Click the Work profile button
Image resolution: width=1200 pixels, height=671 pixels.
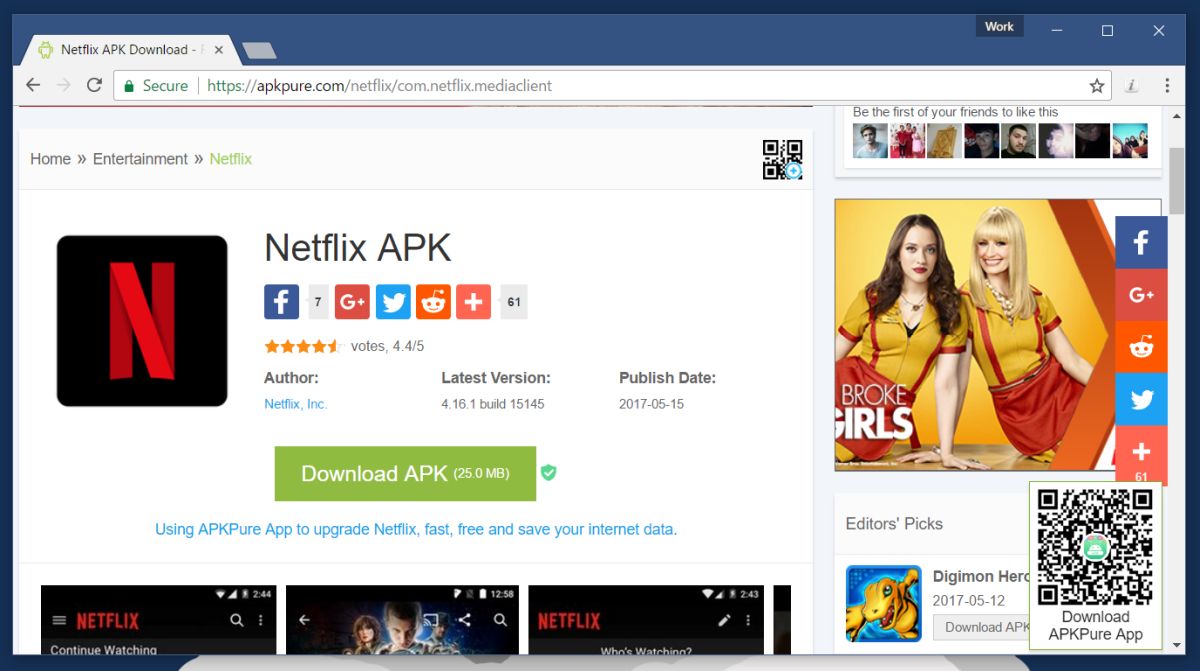click(999, 27)
